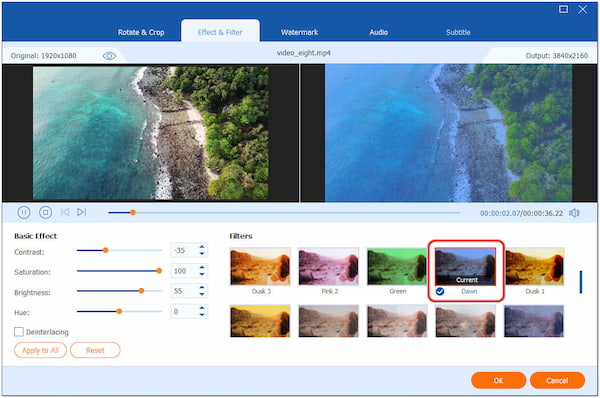Screen dimensions: 600x398
Task: Click the Apply to All button
Action: [40, 350]
